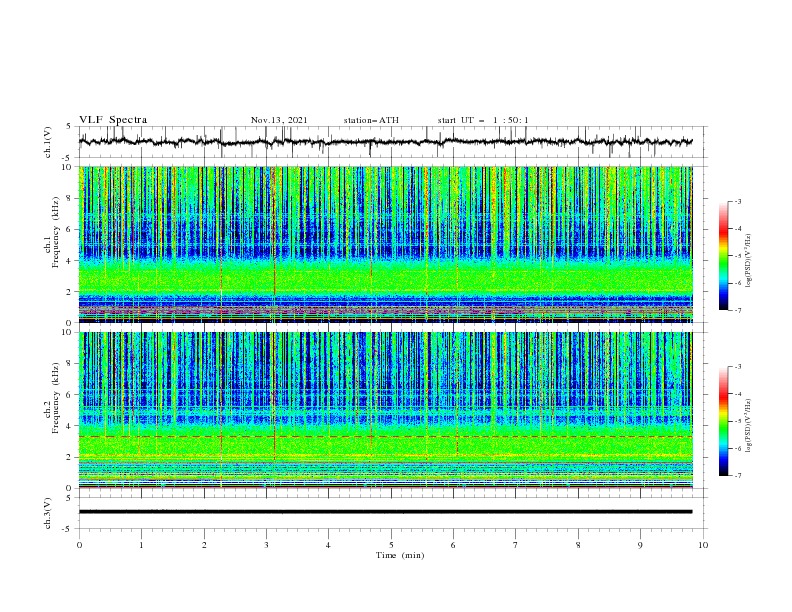Click time axis tick label "9"
The height and width of the screenshot is (612, 792).
tap(640, 545)
